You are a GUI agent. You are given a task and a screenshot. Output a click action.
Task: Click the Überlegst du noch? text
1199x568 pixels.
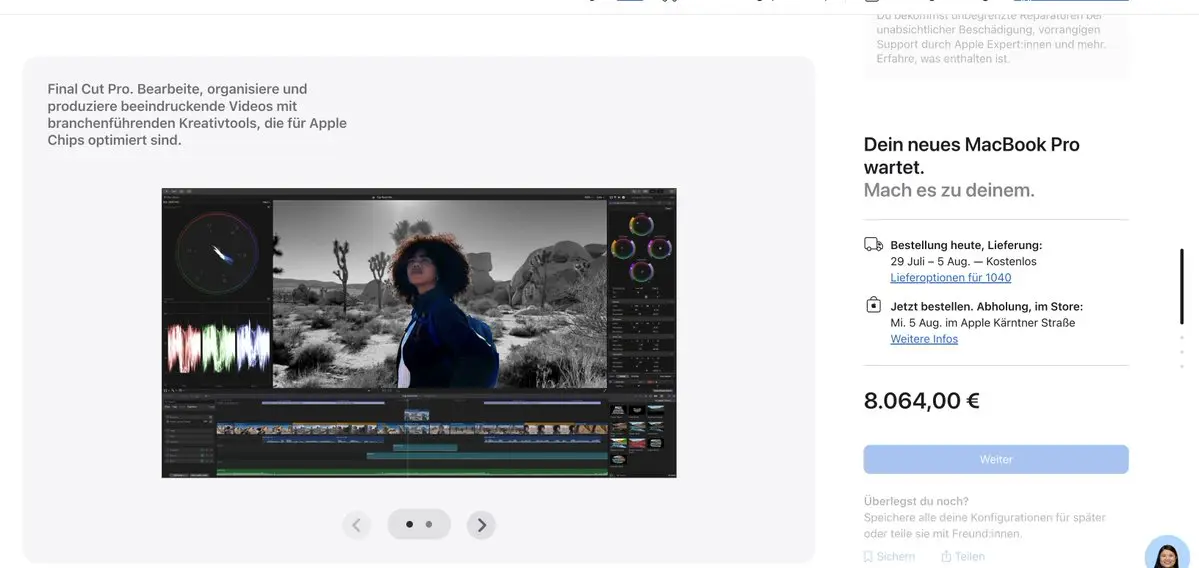[916, 501]
